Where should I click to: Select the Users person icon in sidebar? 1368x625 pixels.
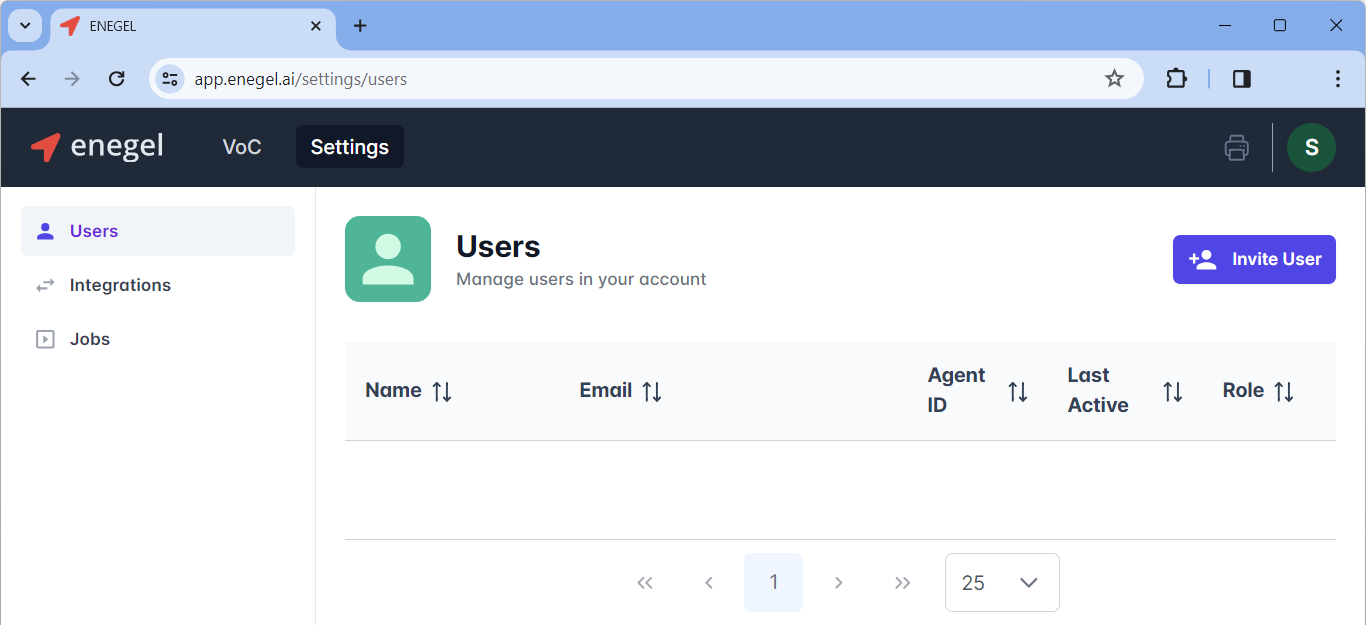[x=45, y=230]
